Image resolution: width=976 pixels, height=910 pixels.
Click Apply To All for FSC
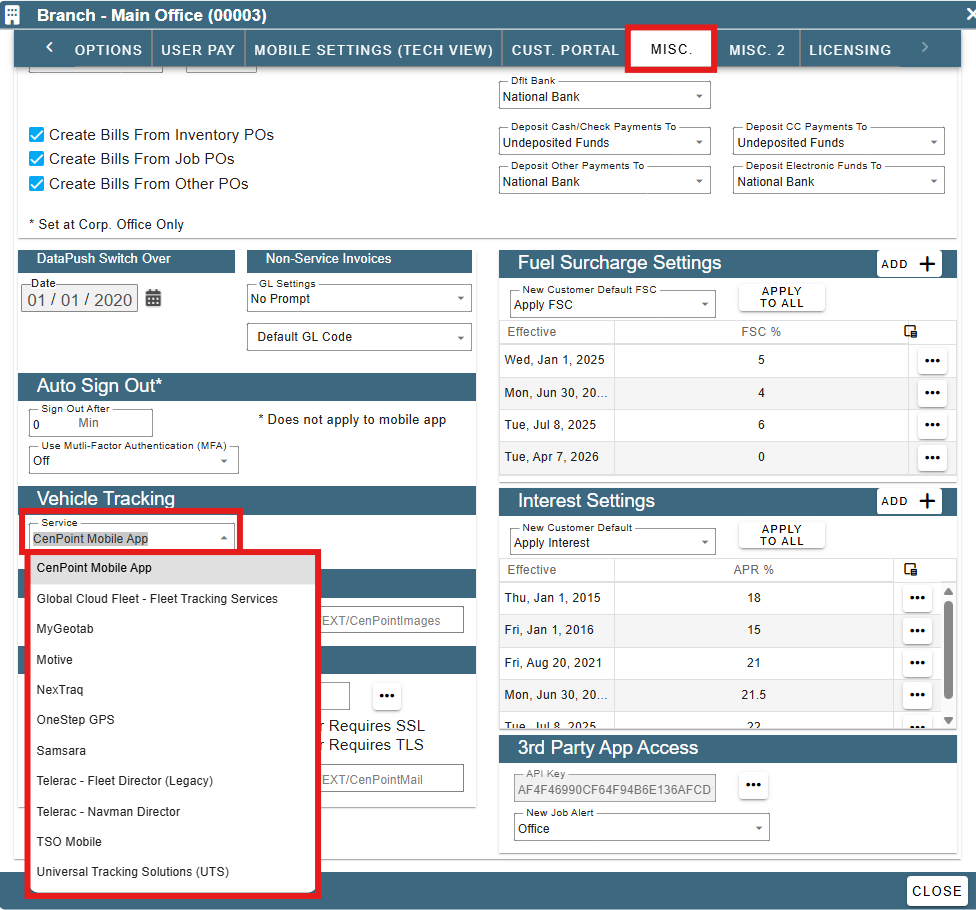pos(782,298)
